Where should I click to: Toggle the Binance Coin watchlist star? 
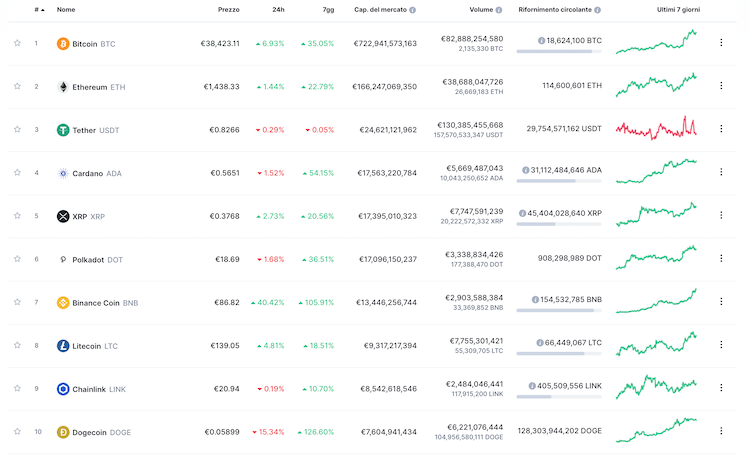tap(17, 302)
